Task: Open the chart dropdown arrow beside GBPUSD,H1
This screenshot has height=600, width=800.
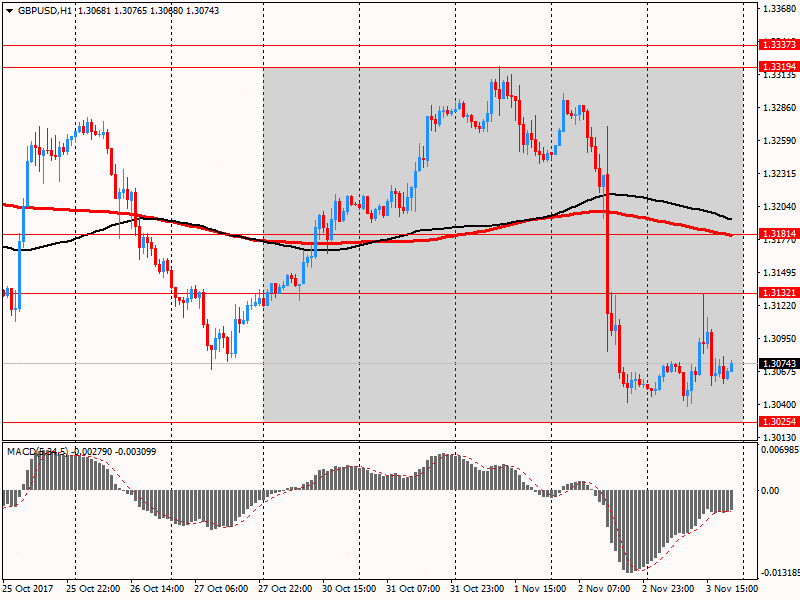Action: (x=10, y=11)
